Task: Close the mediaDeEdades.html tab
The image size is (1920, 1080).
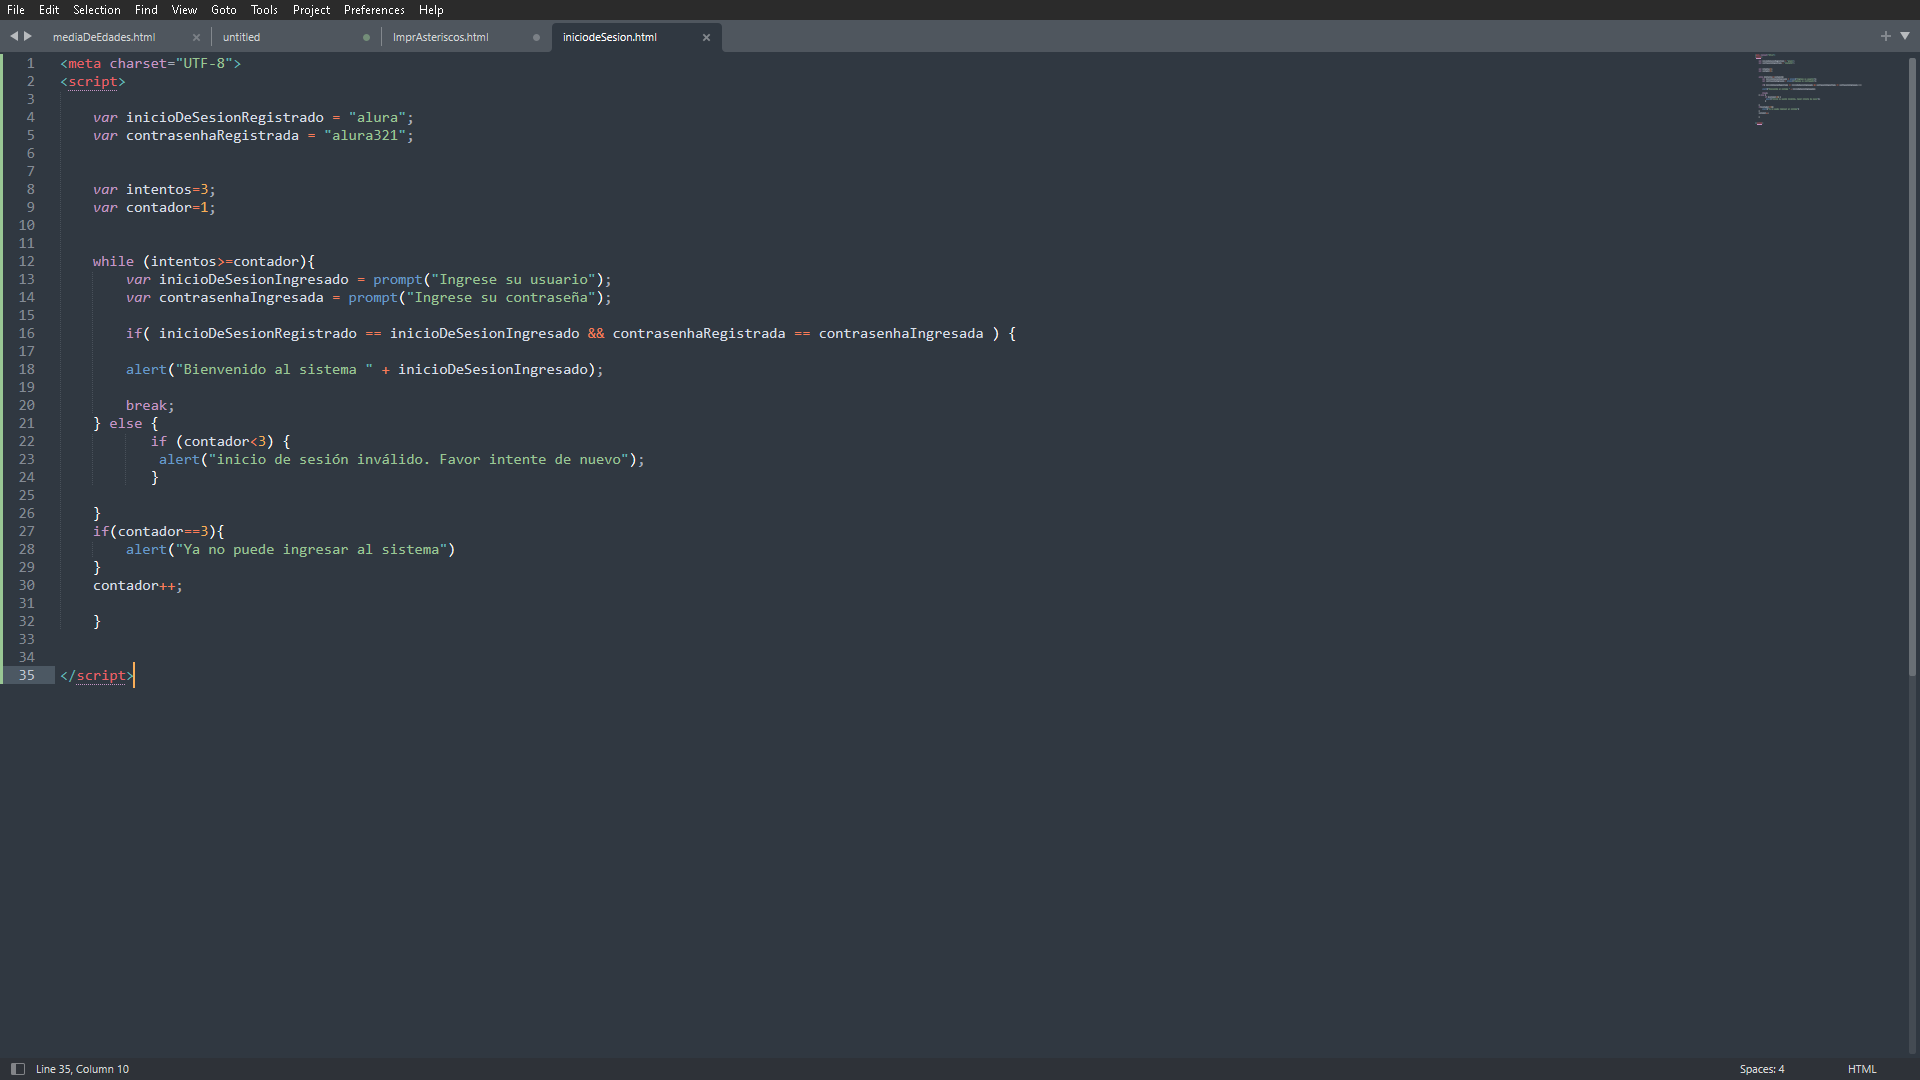Action: point(196,37)
